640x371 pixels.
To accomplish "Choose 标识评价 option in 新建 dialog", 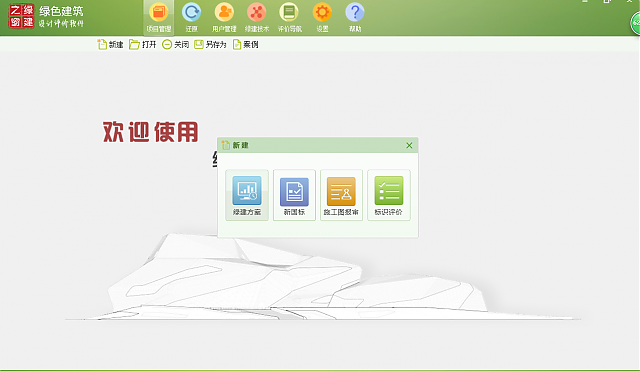I will (x=389, y=195).
